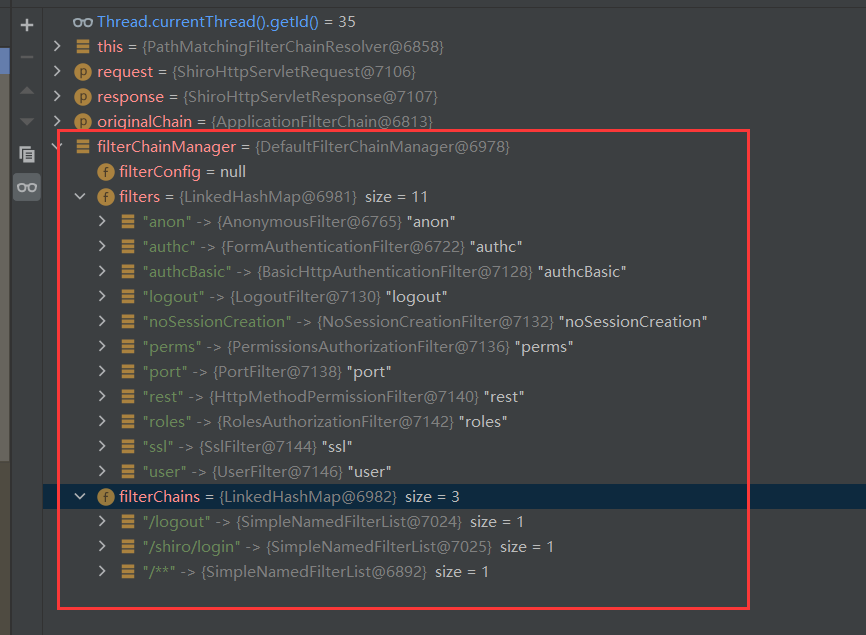Click the parameter icon next to originalChain

83,121
